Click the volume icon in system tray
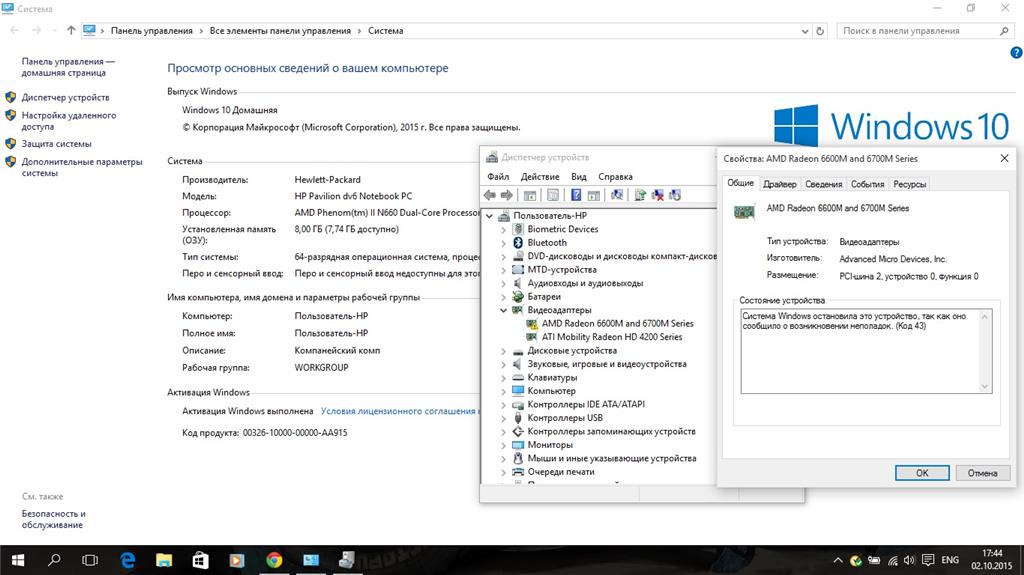This screenshot has width=1024, height=575. (909, 561)
